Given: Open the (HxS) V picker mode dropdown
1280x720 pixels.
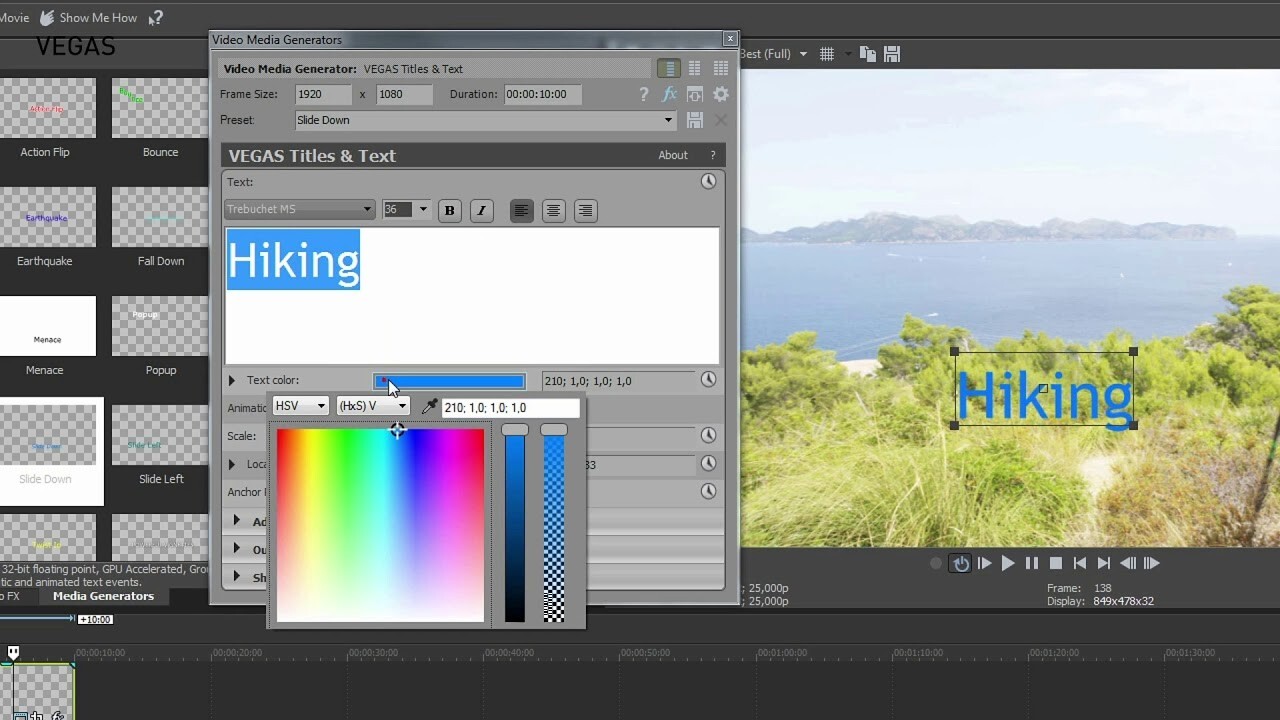Looking at the screenshot, I should (373, 406).
